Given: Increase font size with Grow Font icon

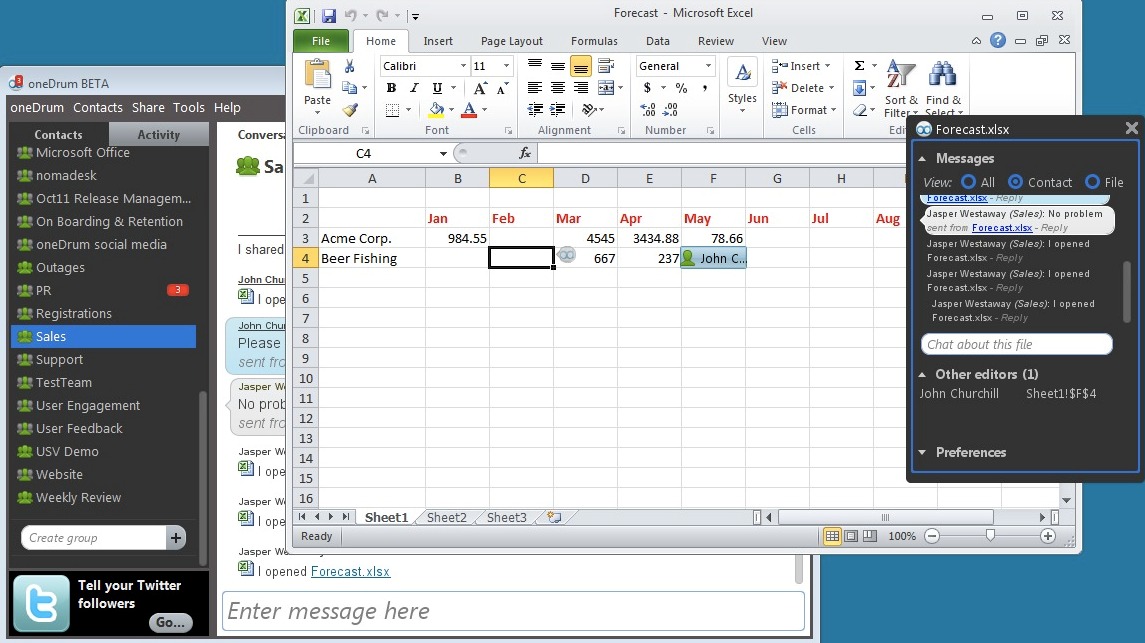Looking at the screenshot, I should [x=480, y=88].
